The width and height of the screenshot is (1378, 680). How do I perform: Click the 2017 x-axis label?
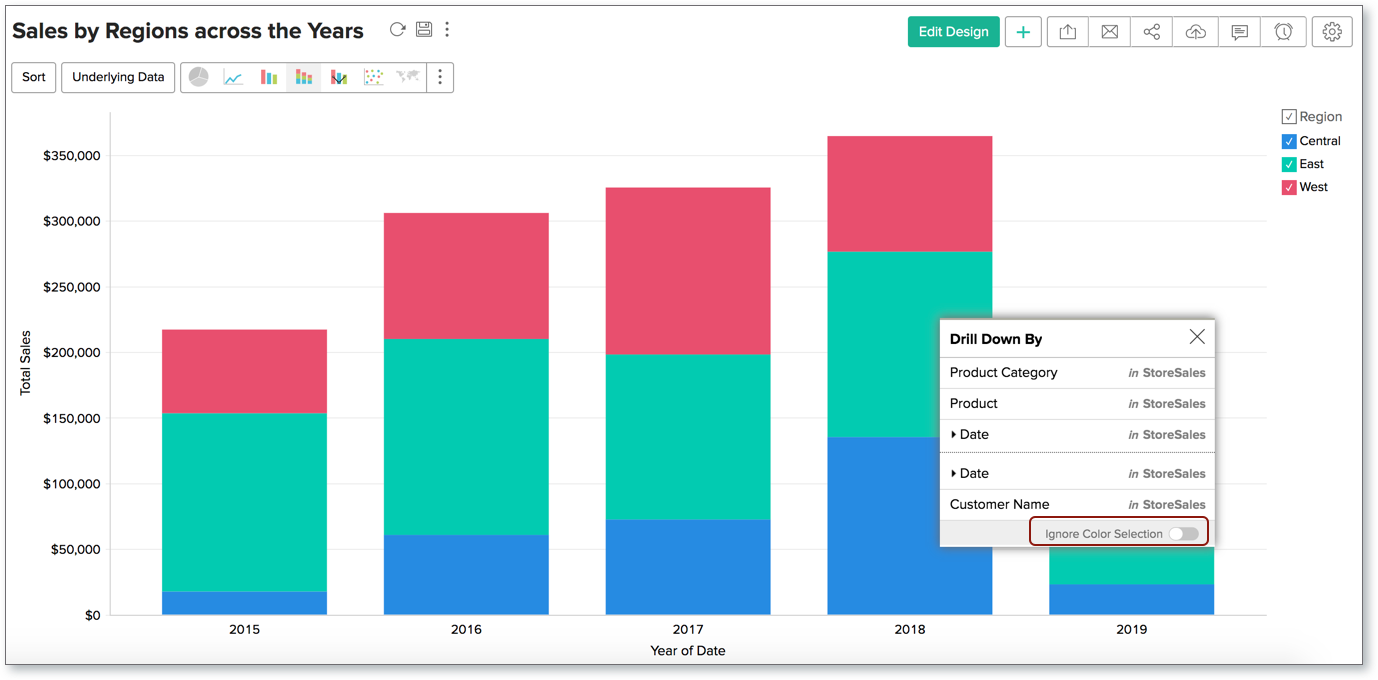pos(688,630)
